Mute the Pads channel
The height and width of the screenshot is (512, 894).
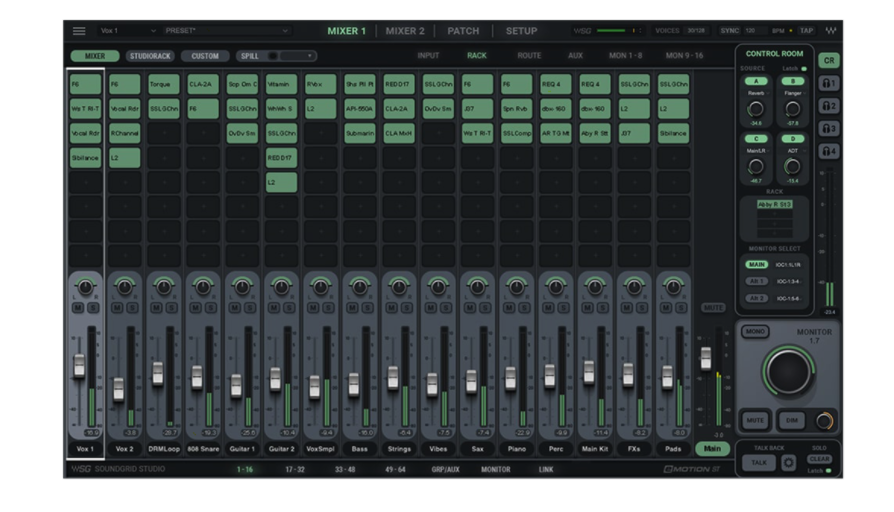666,308
